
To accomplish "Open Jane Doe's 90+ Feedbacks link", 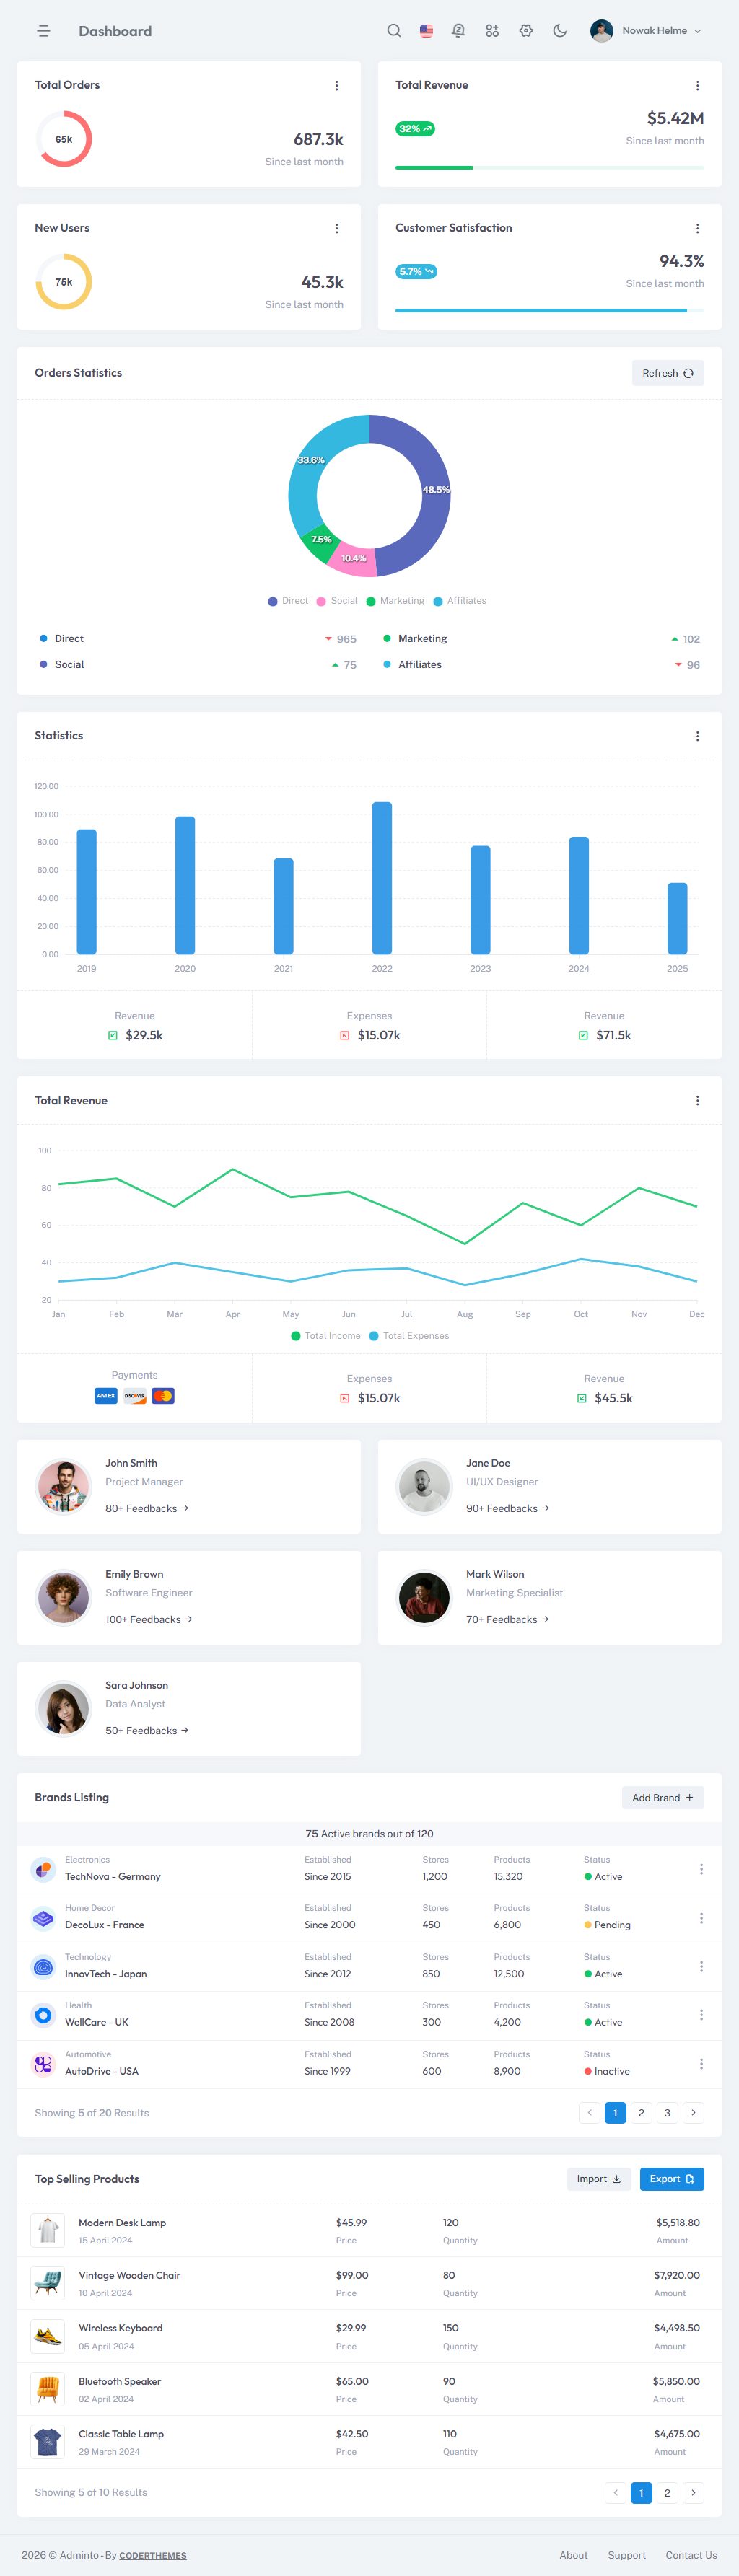I will (508, 1508).
